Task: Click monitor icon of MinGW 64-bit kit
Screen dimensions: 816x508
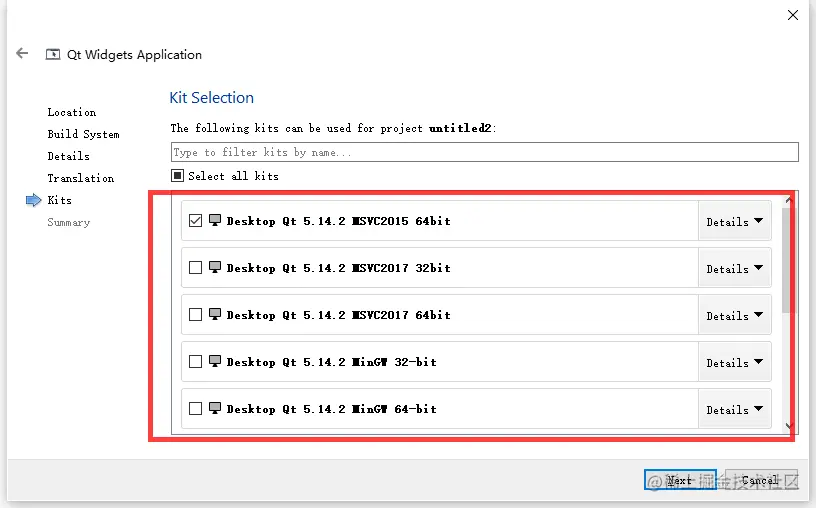Action: click(215, 408)
